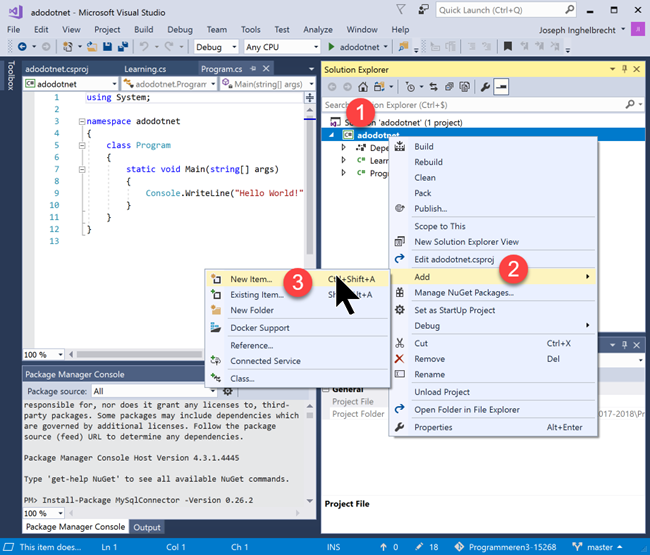Pin the Solution Explorer panel

click(x=625, y=69)
